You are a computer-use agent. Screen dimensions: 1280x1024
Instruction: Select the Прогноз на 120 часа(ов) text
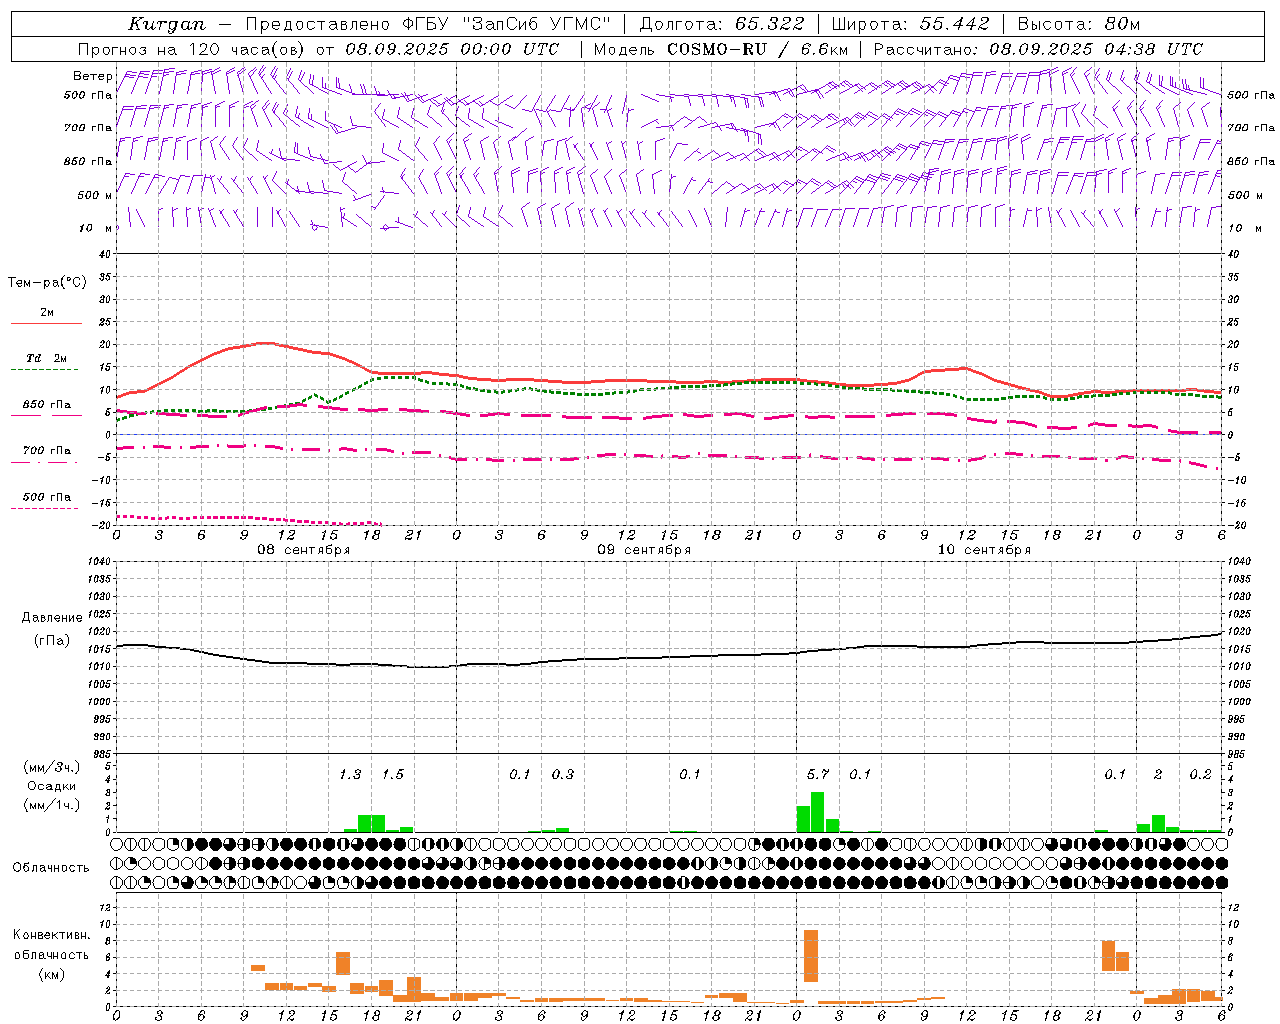tap(192, 49)
